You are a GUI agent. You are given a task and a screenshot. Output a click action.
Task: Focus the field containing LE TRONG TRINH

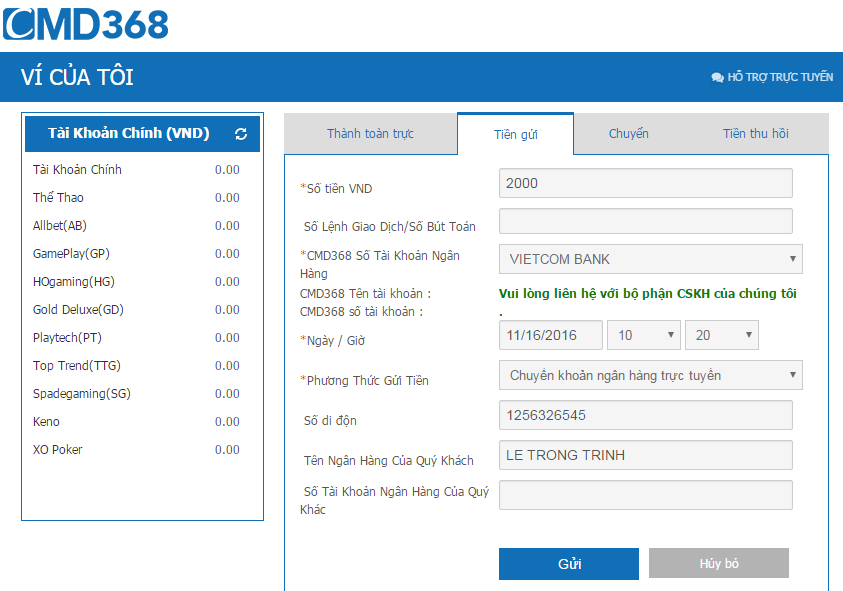646,455
